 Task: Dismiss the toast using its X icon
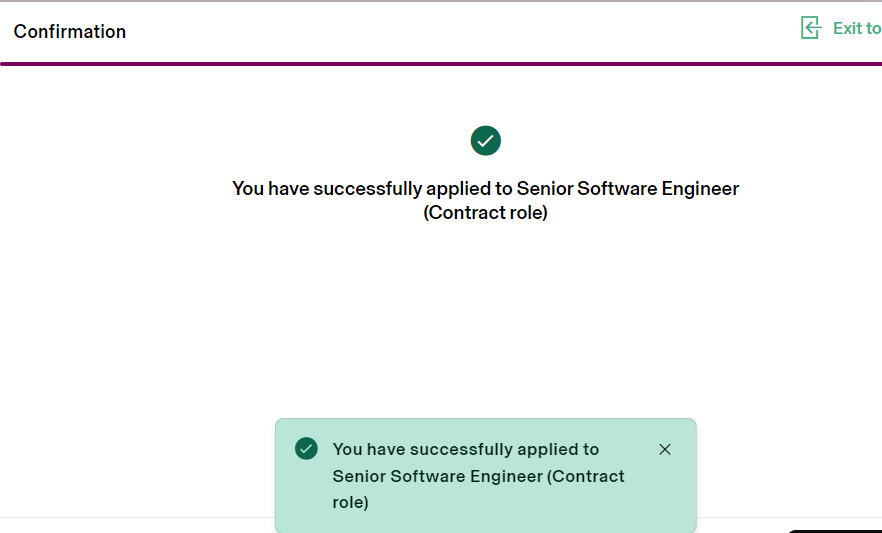(x=665, y=449)
